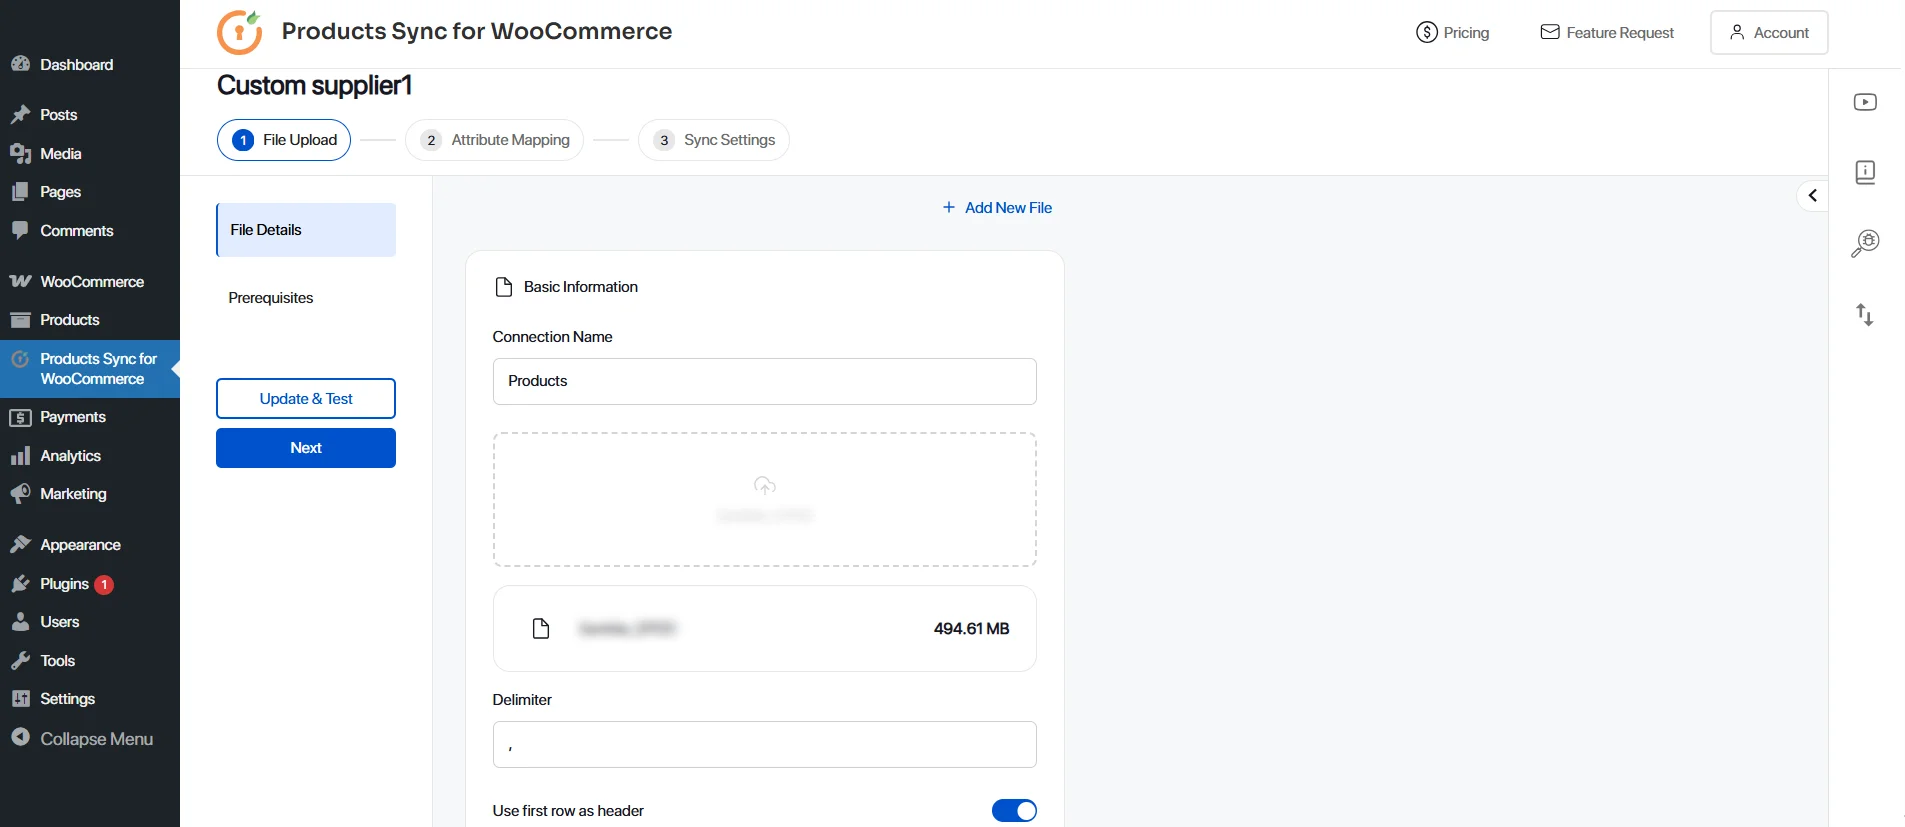Click the Delimiter input field
The image size is (1905, 827).
[765, 745]
